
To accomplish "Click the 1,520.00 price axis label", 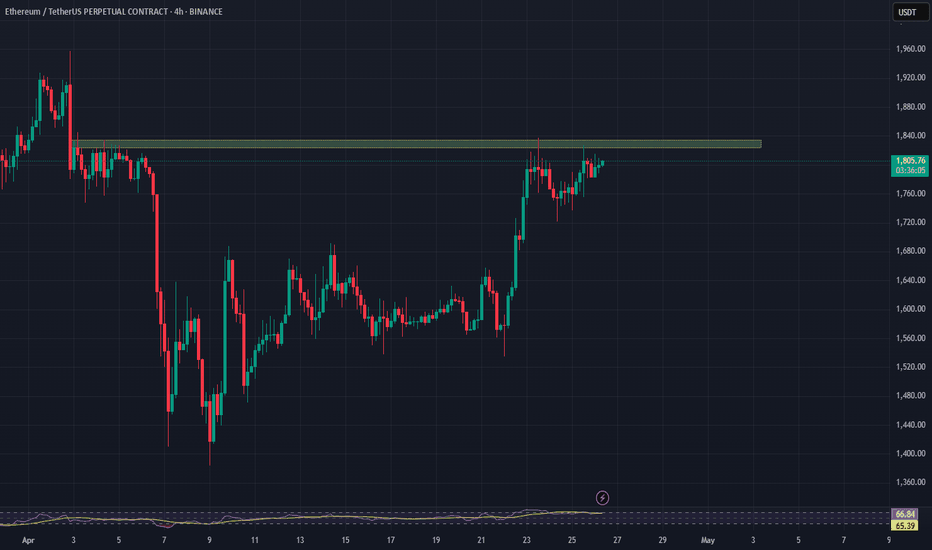I will (x=910, y=367).
